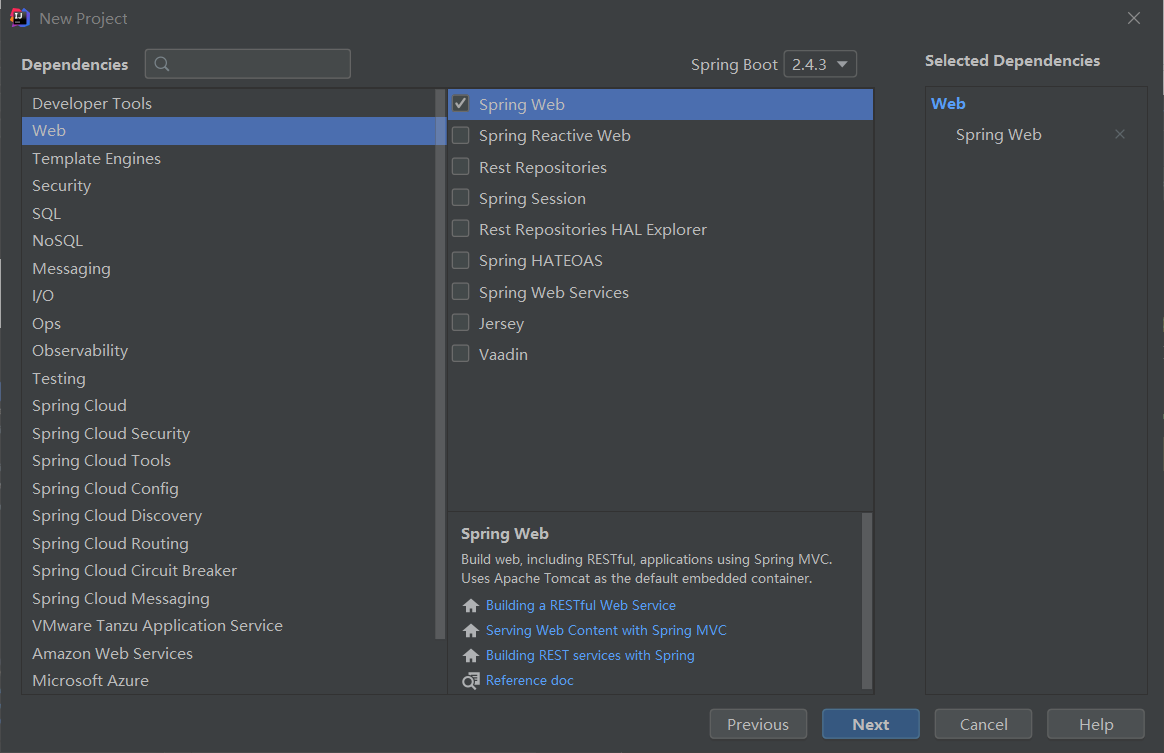The height and width of the screenshot is (753, 1164).
Task: Close the New Project dialog
Action: coord(1134,18)
